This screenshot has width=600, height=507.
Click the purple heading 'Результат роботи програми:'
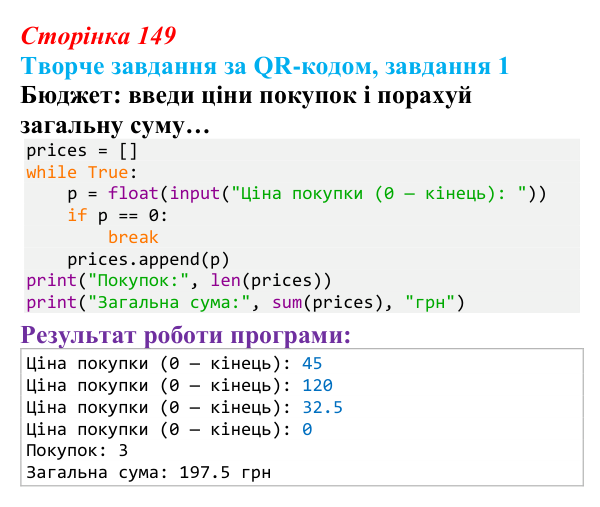point(186,335)
